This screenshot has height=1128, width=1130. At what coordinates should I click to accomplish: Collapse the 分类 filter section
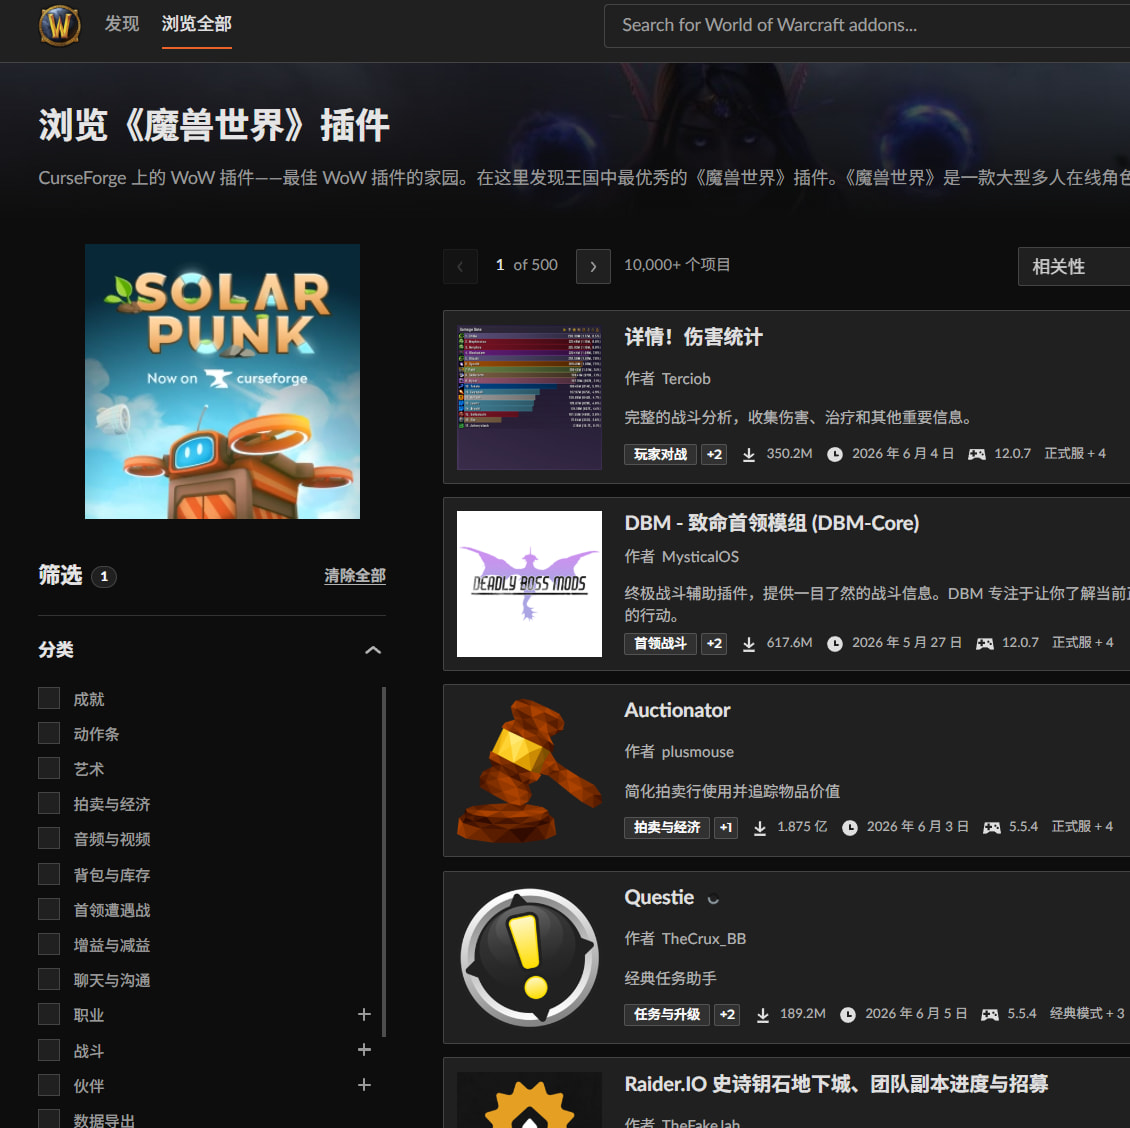coord(373,649)
